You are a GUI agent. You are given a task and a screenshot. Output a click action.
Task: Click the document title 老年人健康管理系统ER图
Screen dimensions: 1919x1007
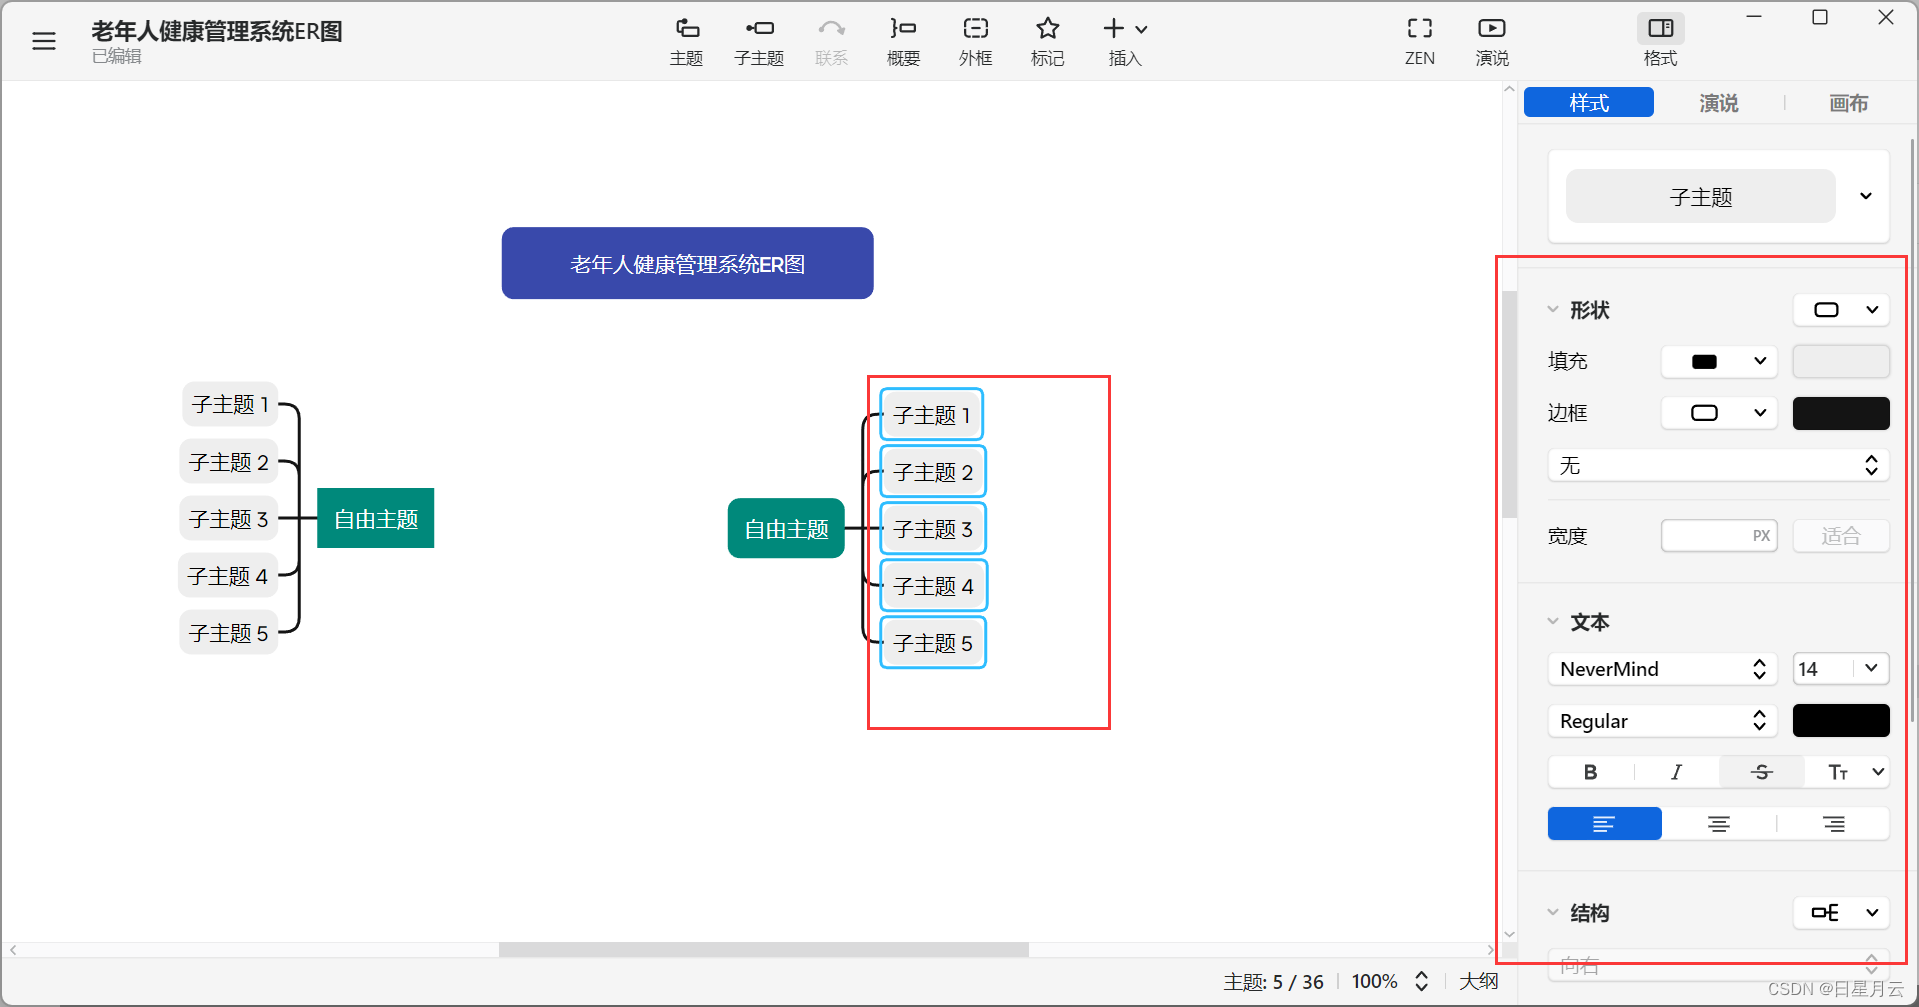click(x=217, y=32)
